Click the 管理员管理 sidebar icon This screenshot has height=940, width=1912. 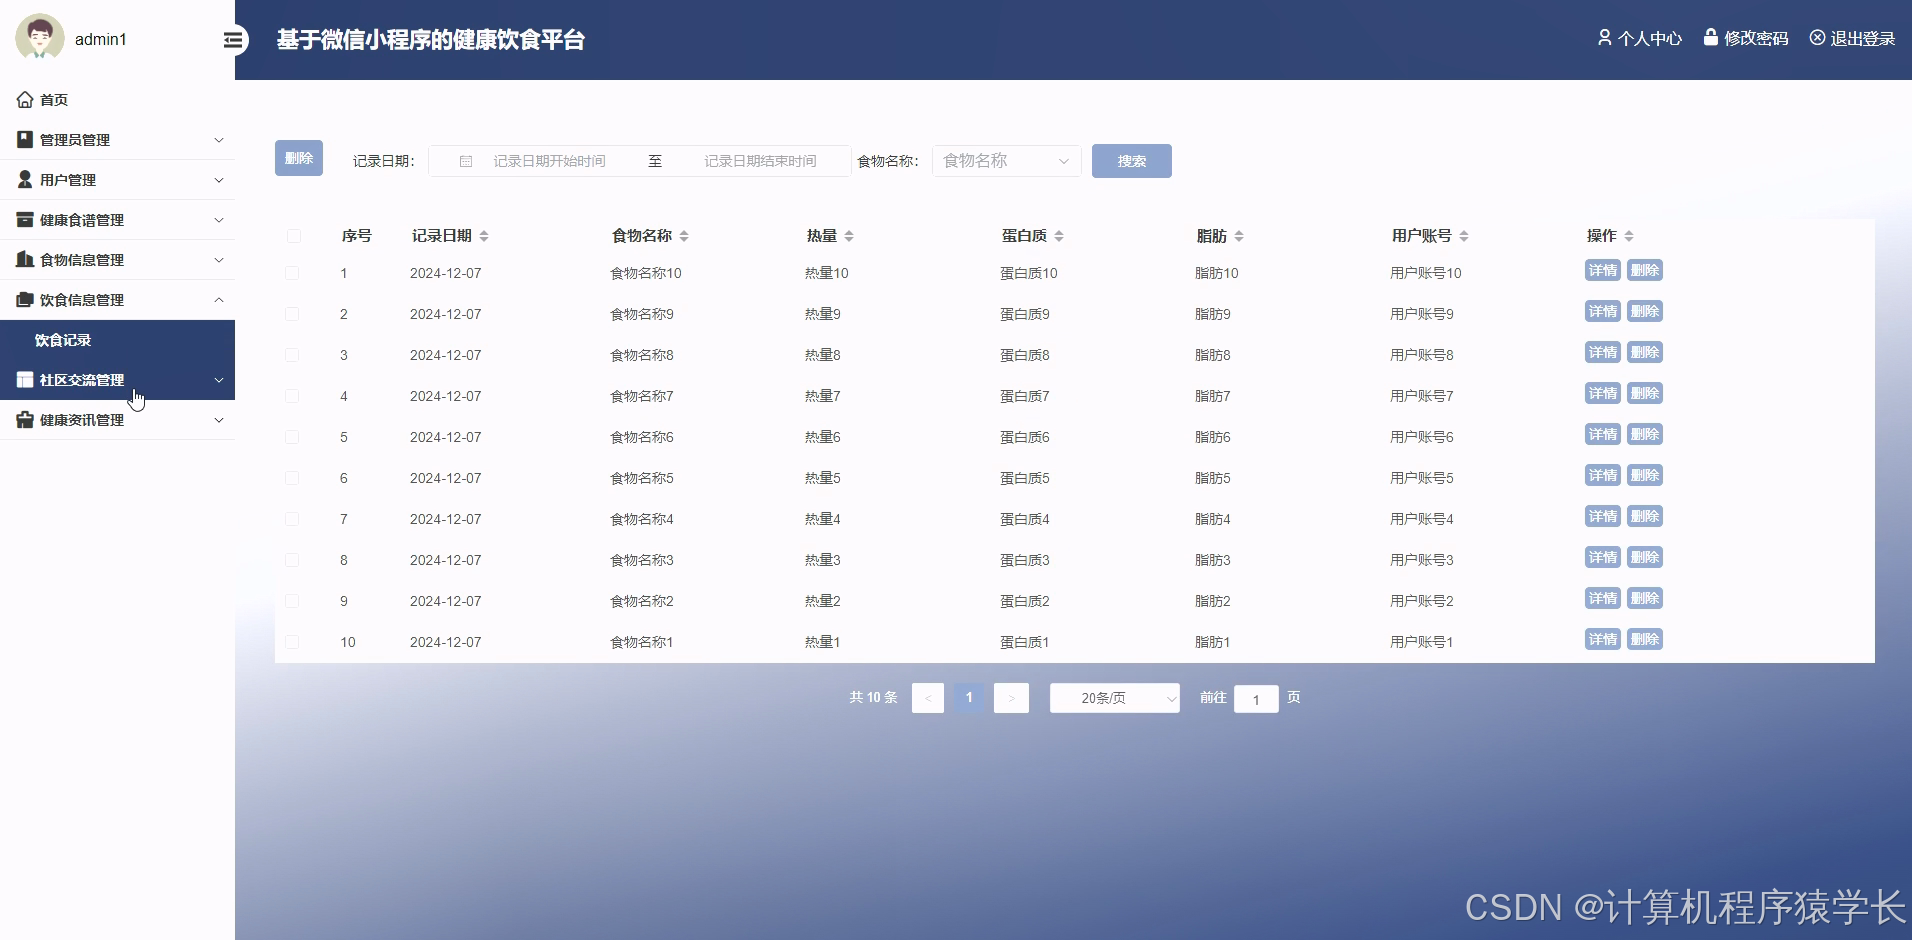point(23,139)
